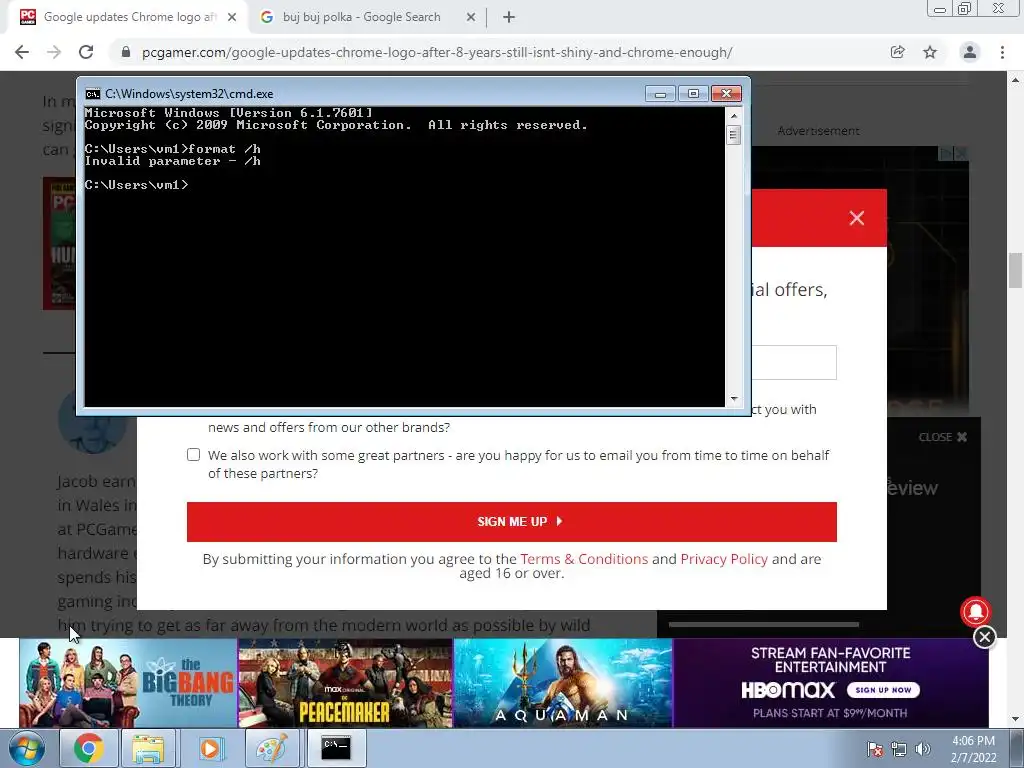Click the Big Bang Theory ad image

[x=129, y=683]
